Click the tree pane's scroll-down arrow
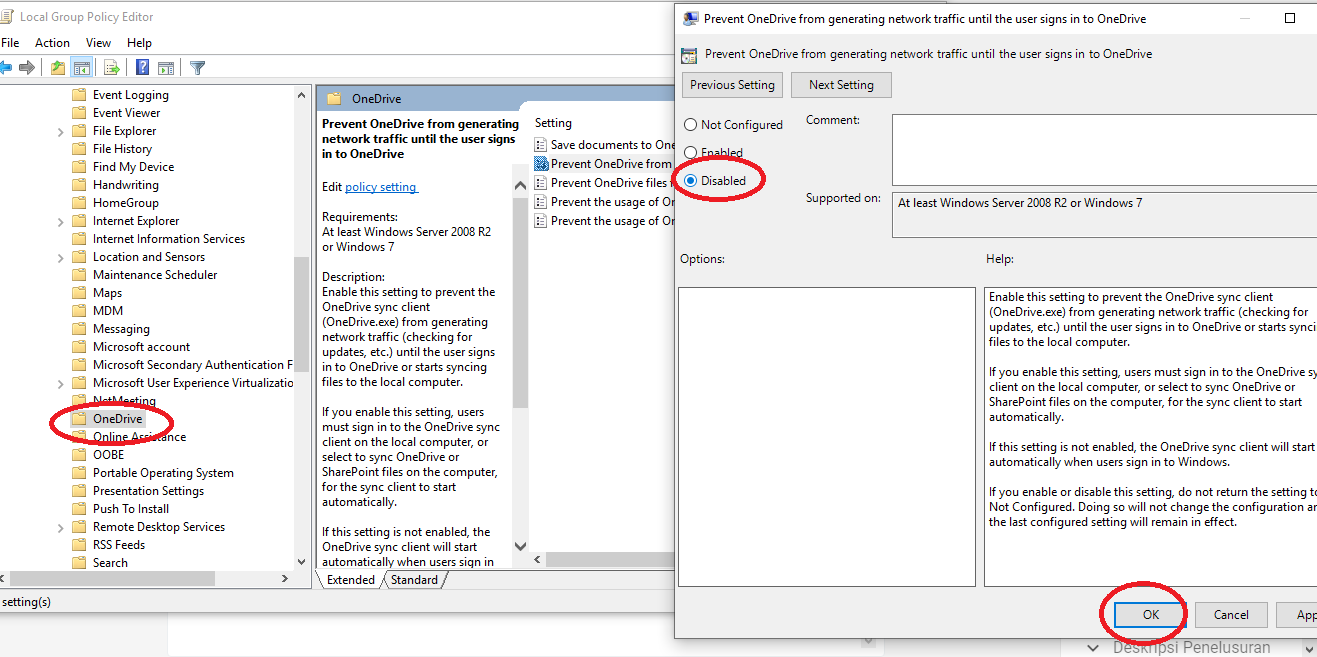 302,563
